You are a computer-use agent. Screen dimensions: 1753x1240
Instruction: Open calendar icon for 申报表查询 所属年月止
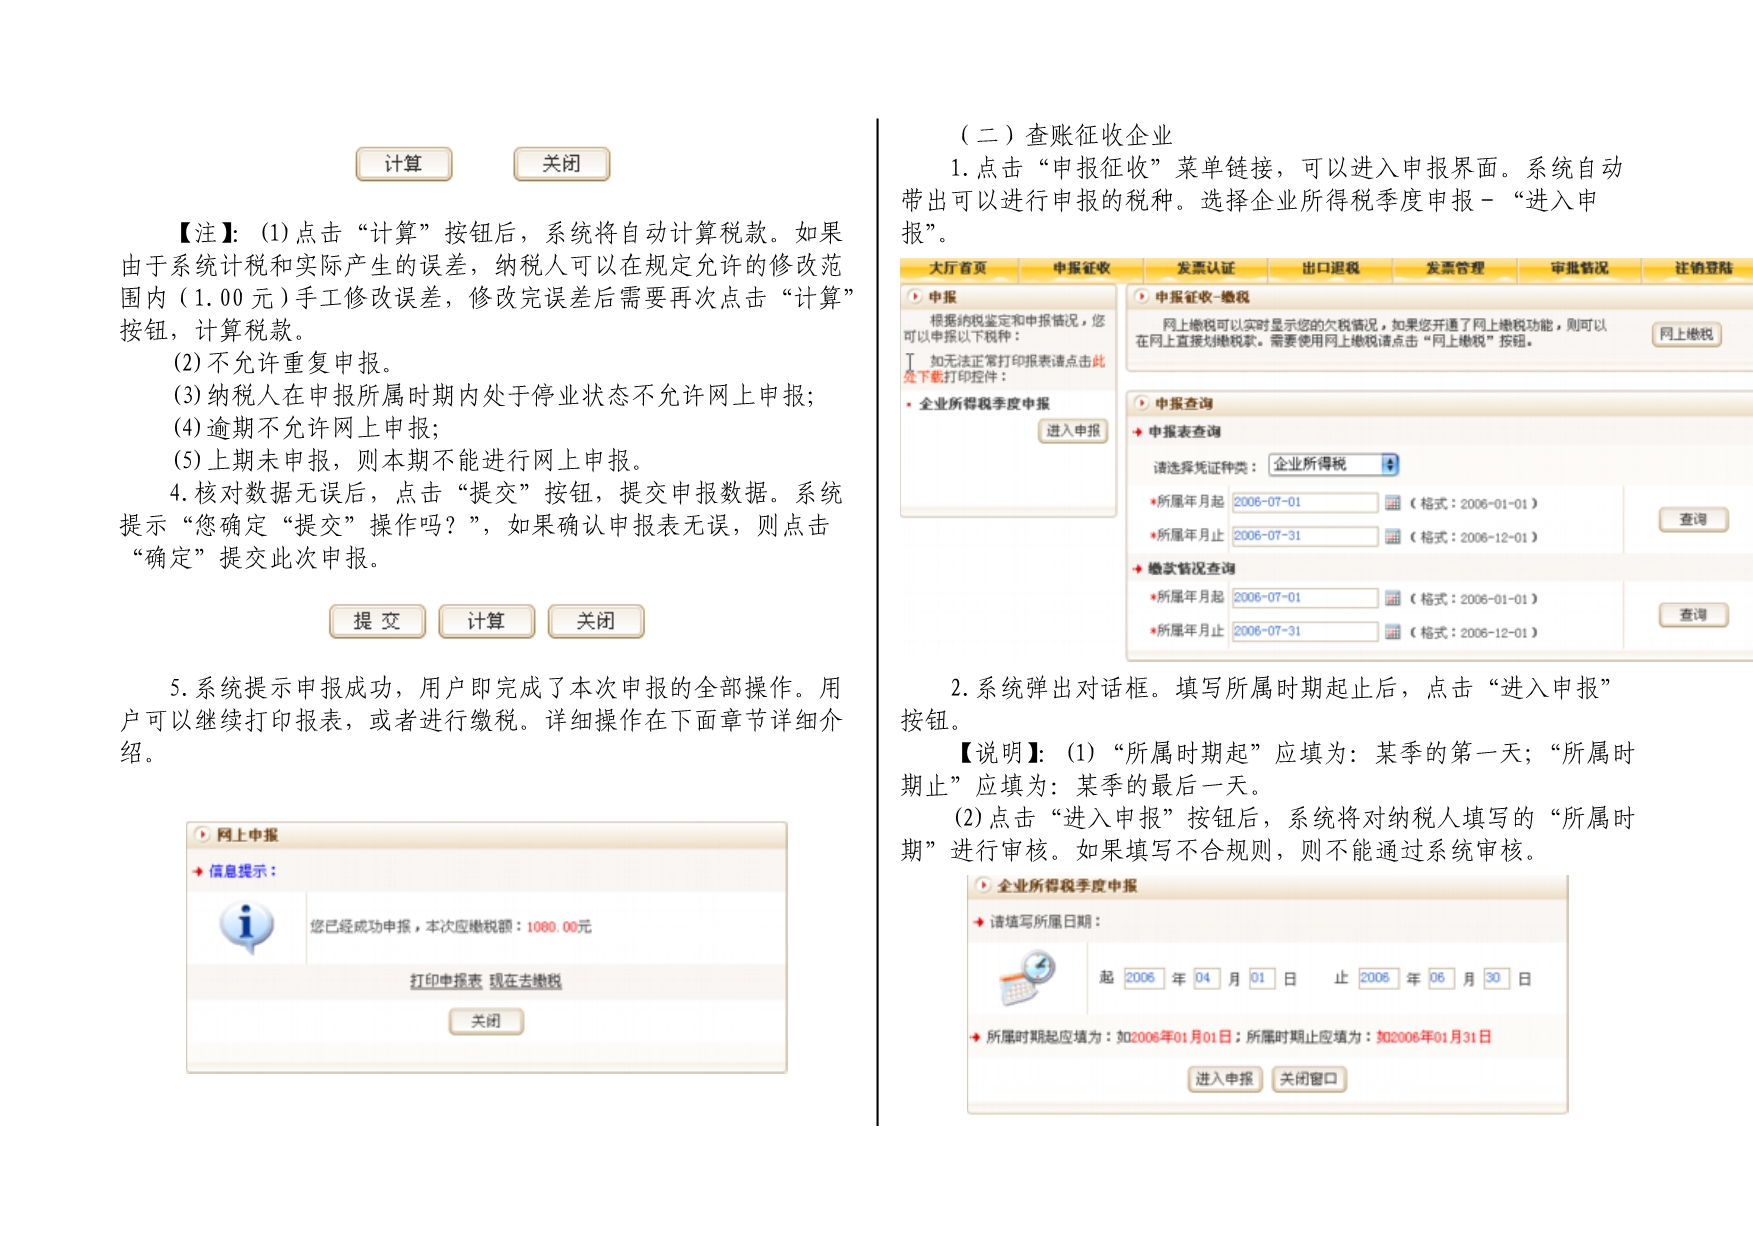pos(1392,537)
